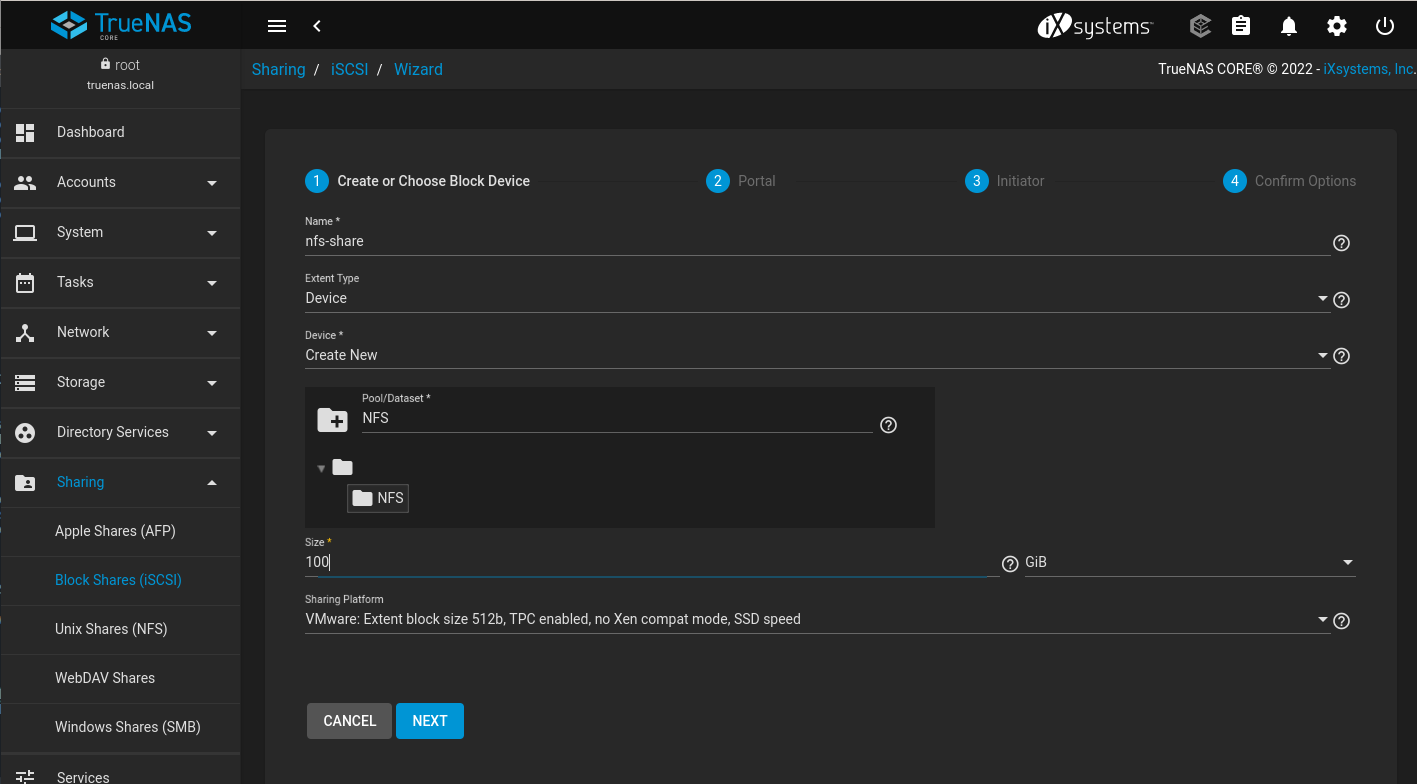Open help for the Name field
Viewport: 1417px width, 784px height.
coord(1342,243)
